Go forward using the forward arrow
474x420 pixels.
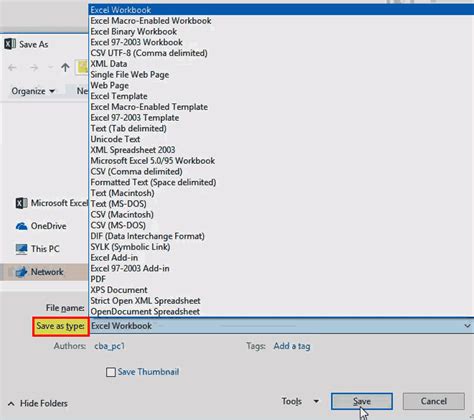[x=34, y=68]
